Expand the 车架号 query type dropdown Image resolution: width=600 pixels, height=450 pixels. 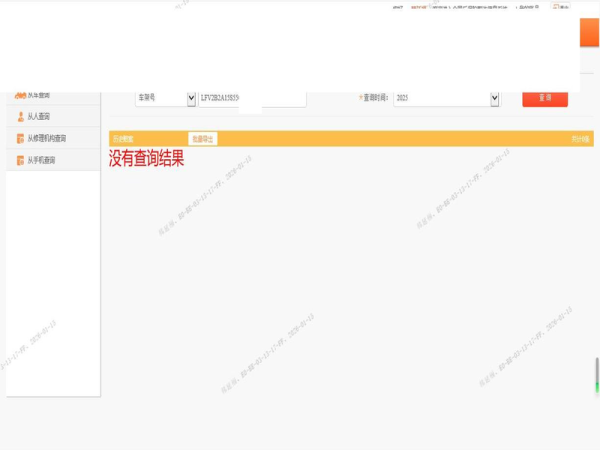tap(161, 98)
